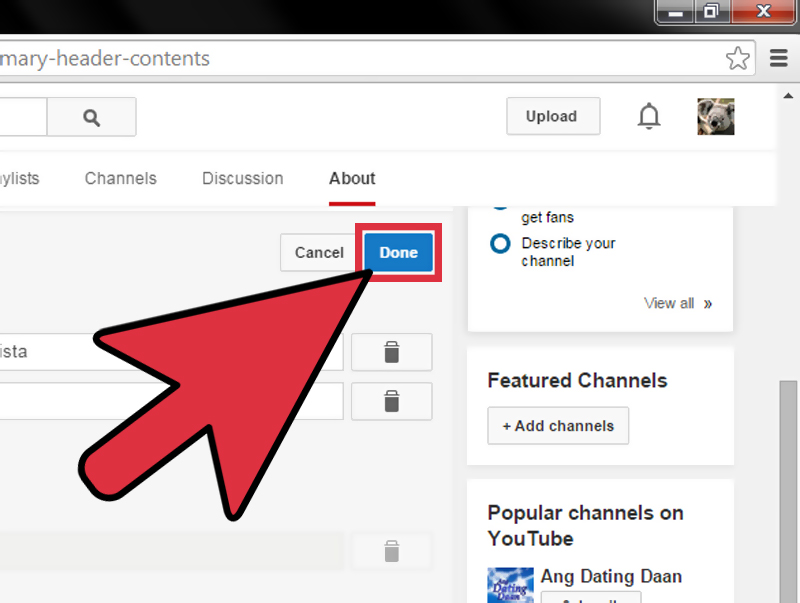Click the trash icon beside the second link field
Screen dimensions: 800x603
pos(391,401)
